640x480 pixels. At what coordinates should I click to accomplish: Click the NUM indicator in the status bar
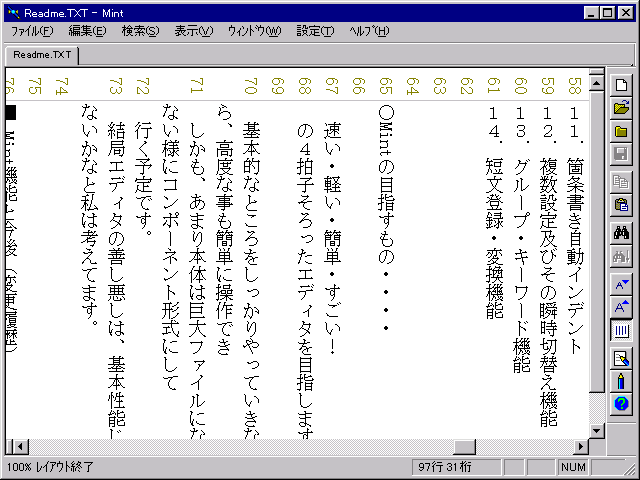point(573,467)
